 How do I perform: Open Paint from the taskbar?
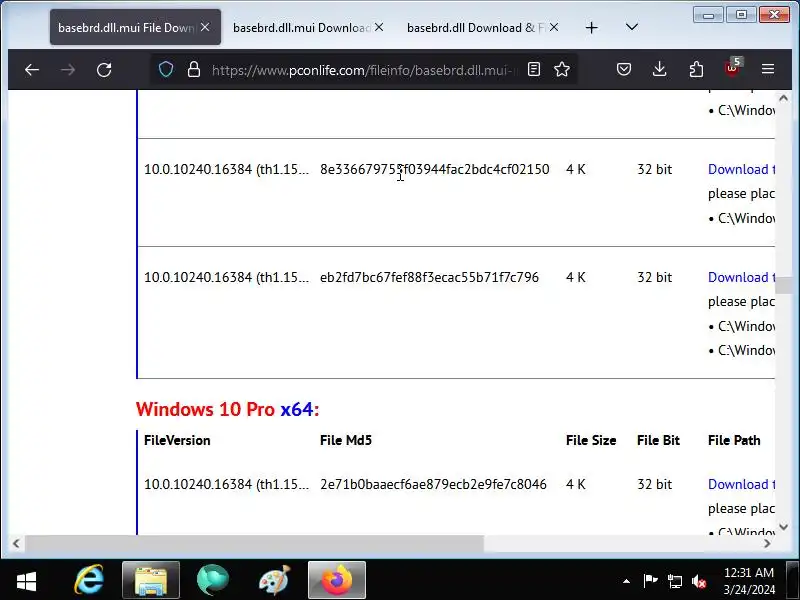point(274,581)
